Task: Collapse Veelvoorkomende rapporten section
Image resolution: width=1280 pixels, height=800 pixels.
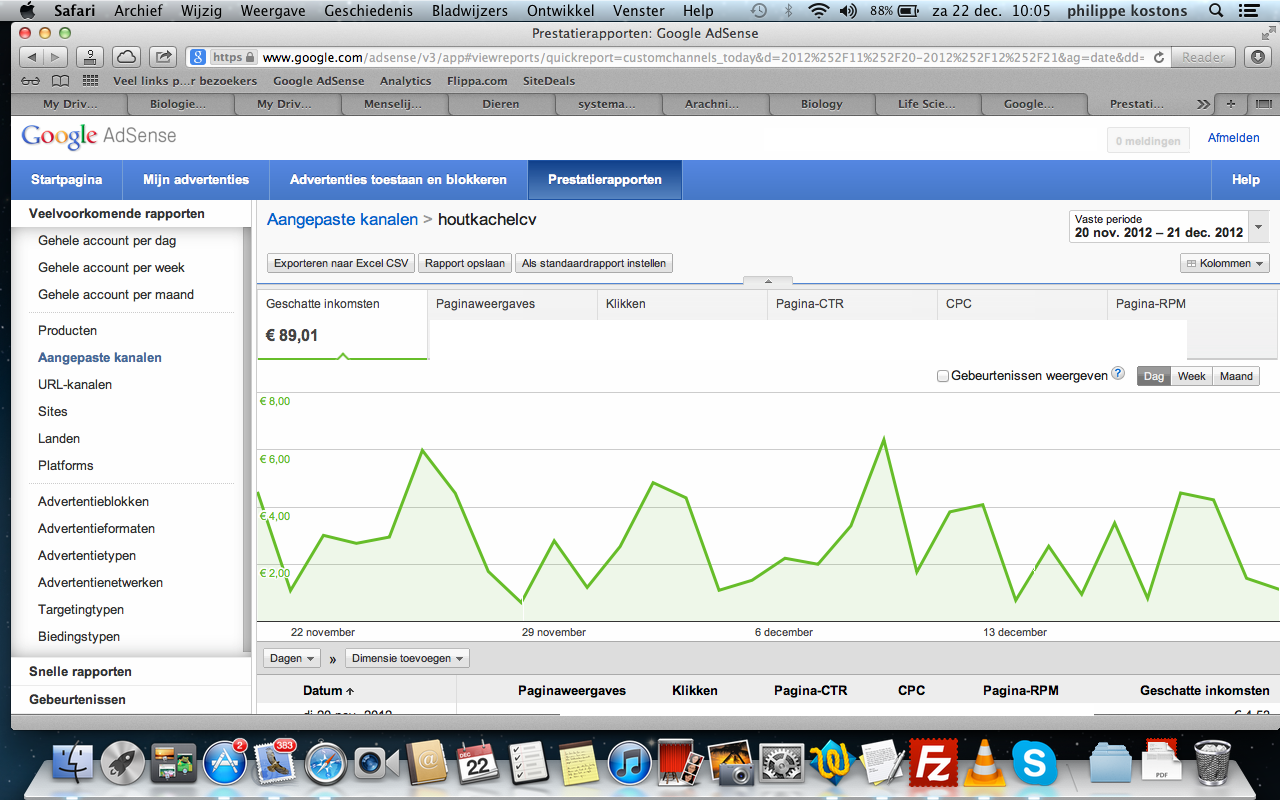Action: pyautogui.click(x=116, y=213)
